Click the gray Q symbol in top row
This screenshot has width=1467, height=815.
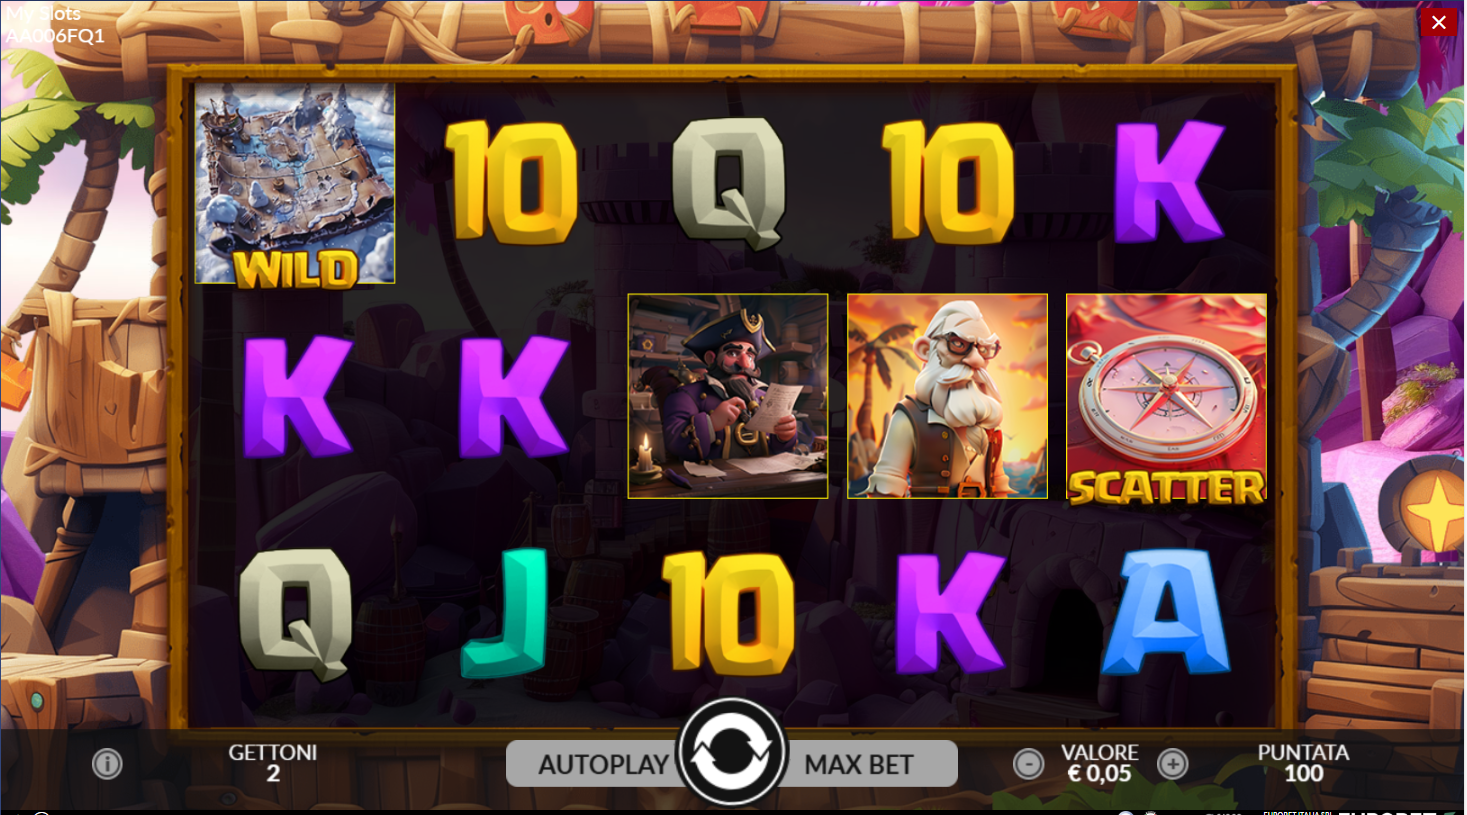tap(728, 183)
